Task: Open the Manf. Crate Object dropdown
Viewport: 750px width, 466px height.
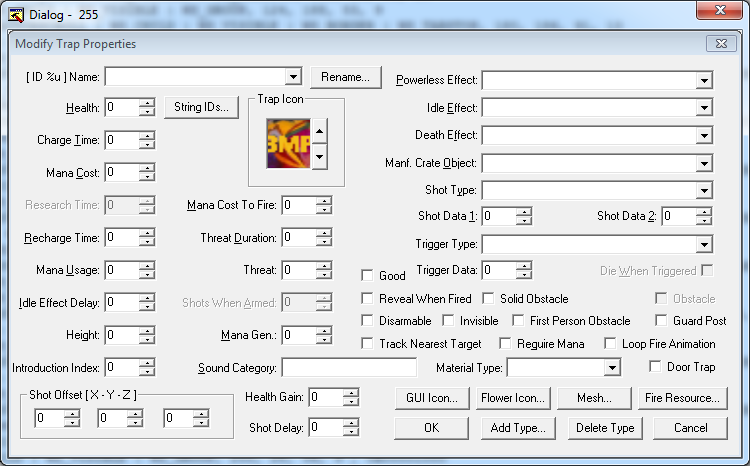Action: [x=704, y=163]
